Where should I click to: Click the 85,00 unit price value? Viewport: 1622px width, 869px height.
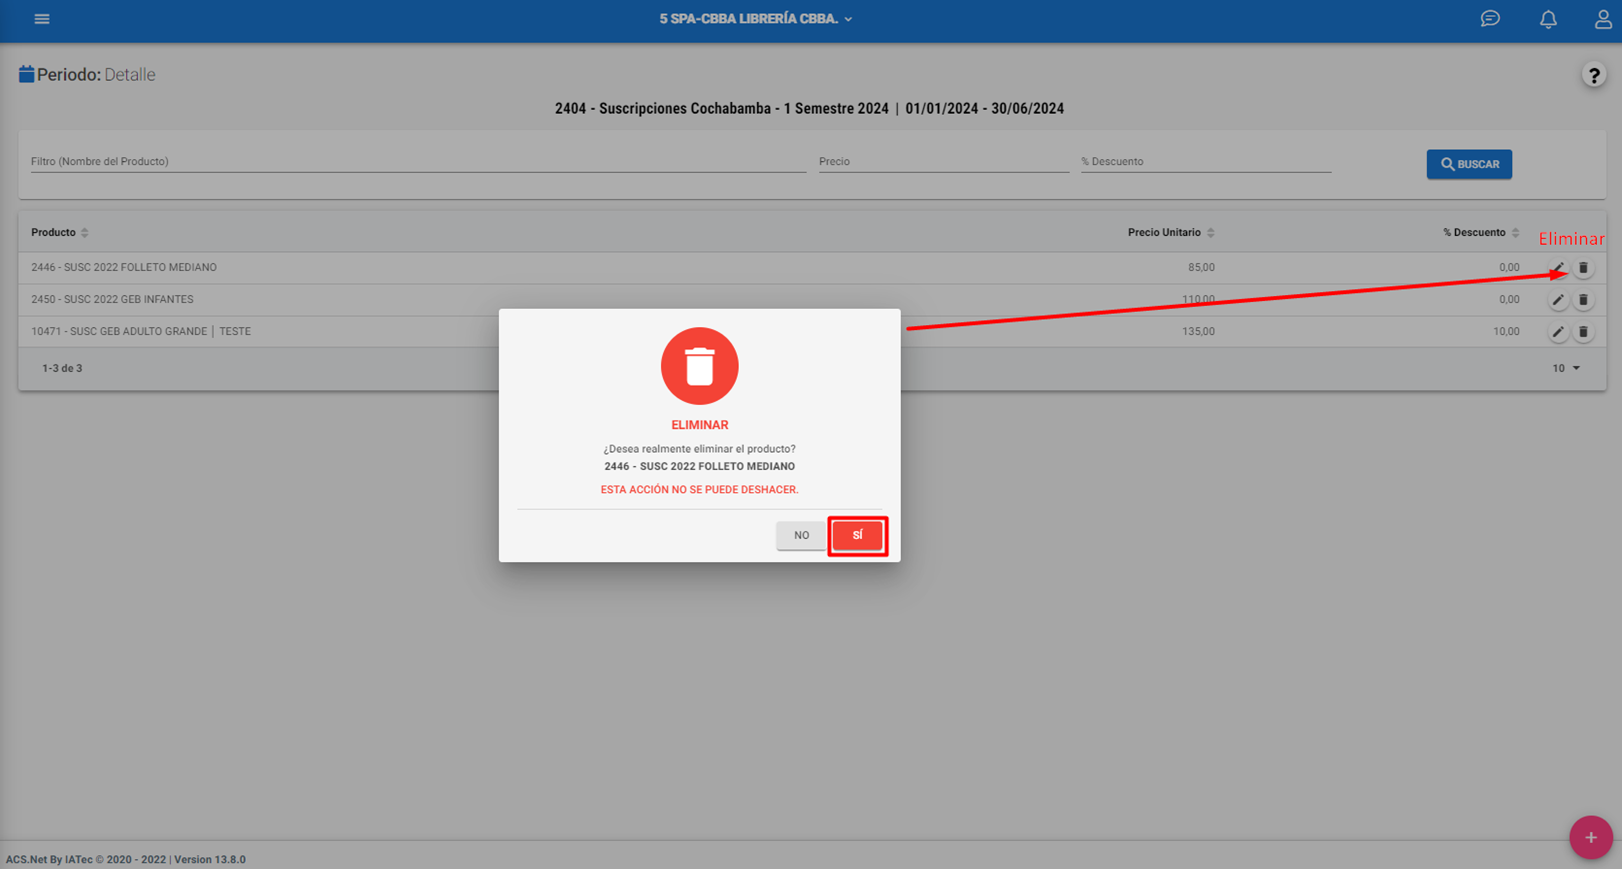1201,268
